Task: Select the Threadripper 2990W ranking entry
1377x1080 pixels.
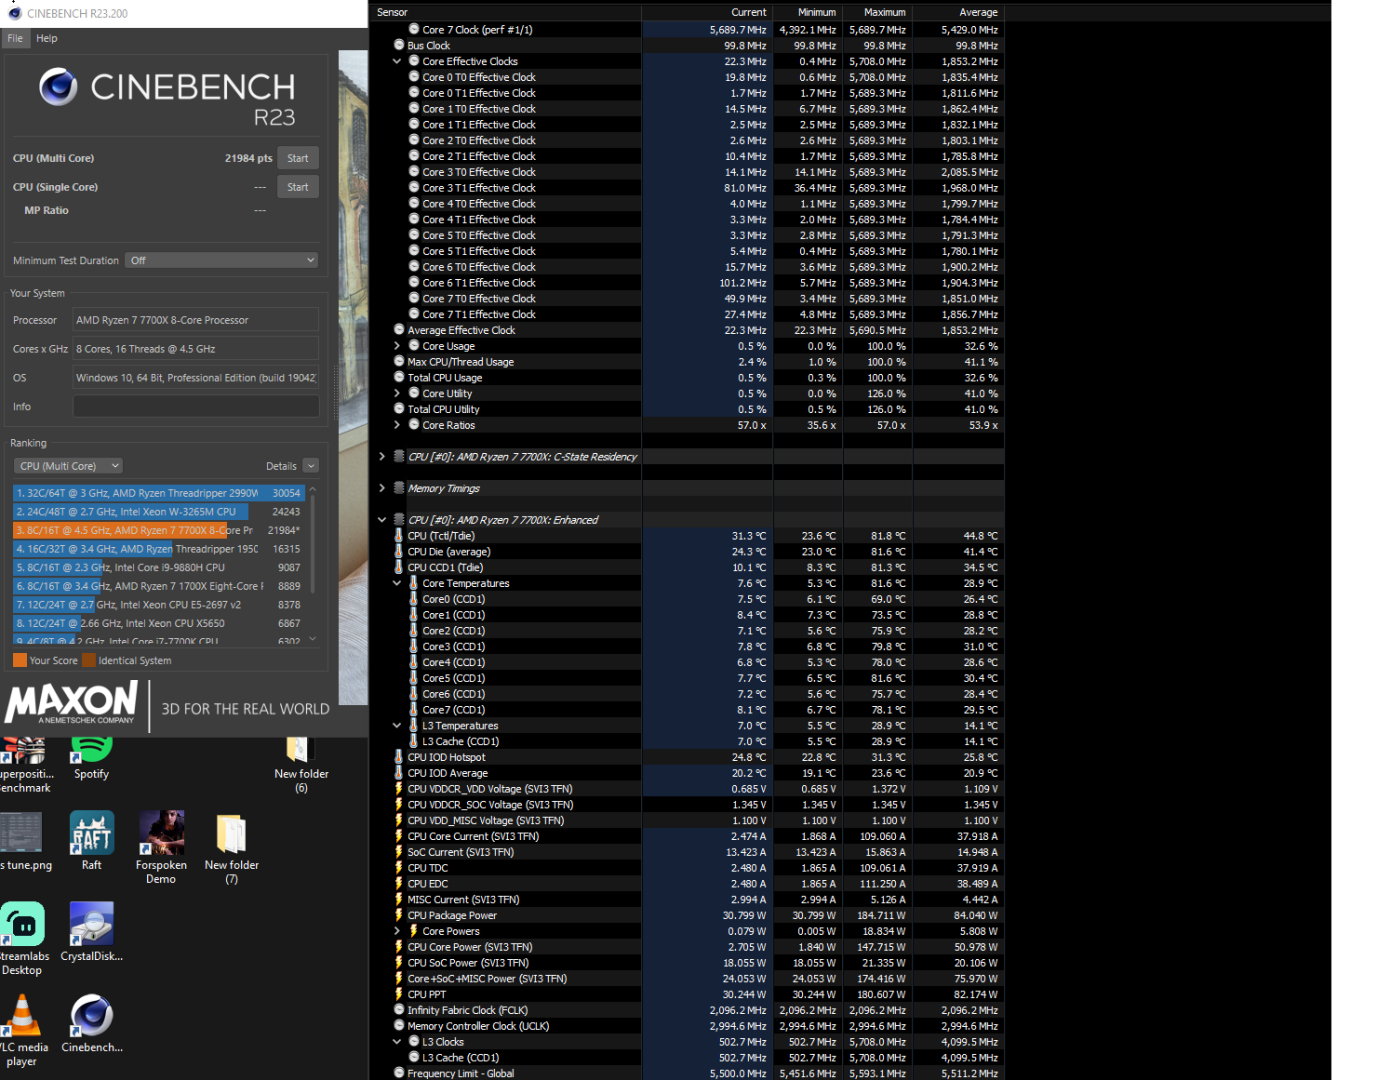Action: (x=159, y=493)
